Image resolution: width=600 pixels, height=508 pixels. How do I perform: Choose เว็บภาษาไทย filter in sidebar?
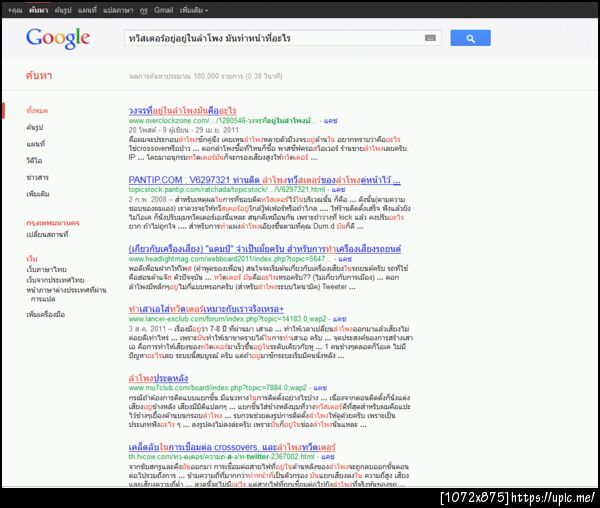tap(46, 269)
